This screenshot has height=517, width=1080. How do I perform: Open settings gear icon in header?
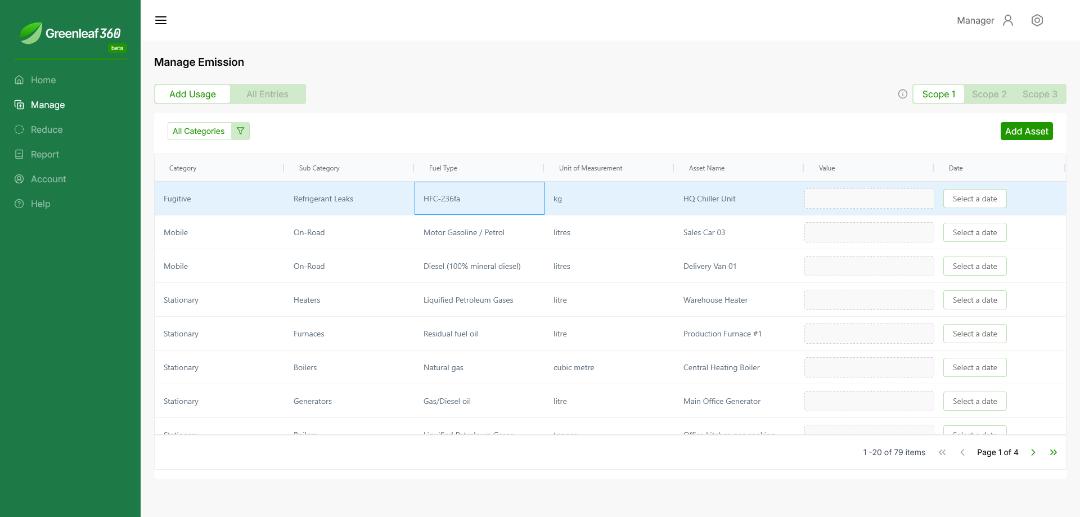coord(1037,20)
